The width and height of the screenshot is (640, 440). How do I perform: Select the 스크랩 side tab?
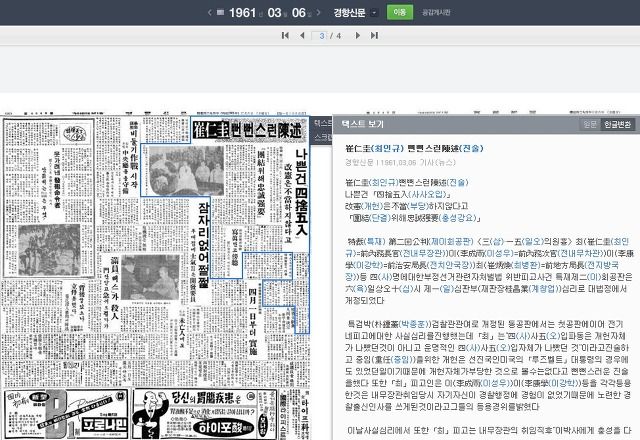pos(322,137)
